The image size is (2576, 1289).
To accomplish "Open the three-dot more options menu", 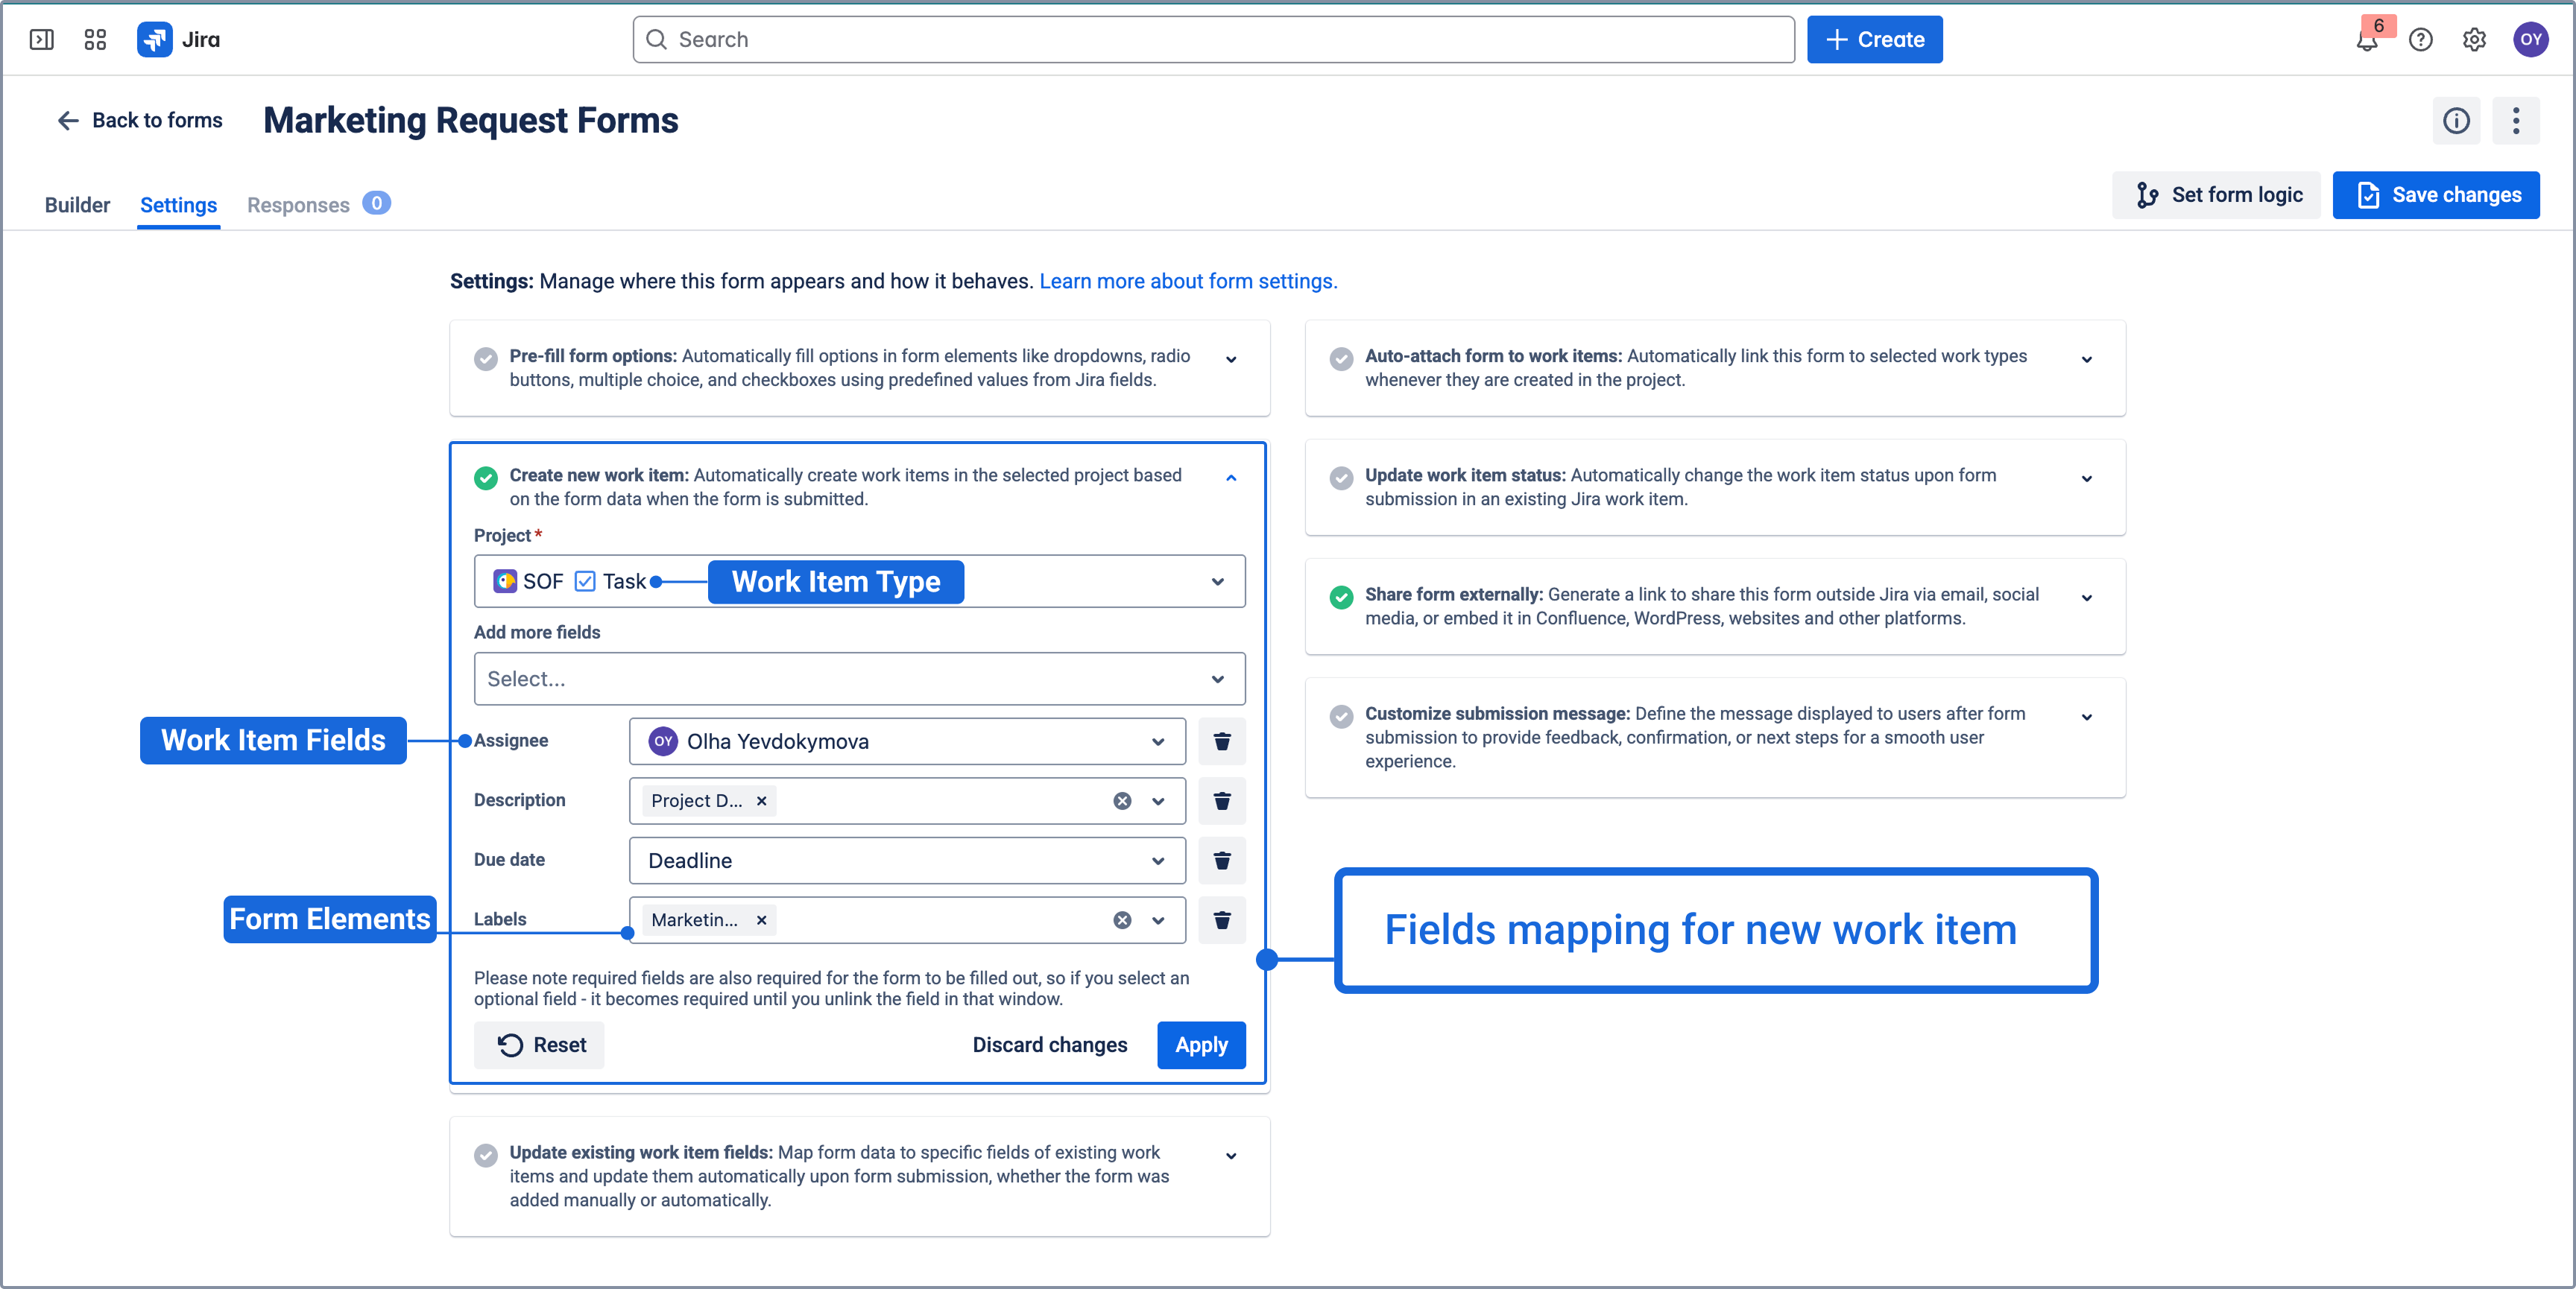I will point(2516,121).
